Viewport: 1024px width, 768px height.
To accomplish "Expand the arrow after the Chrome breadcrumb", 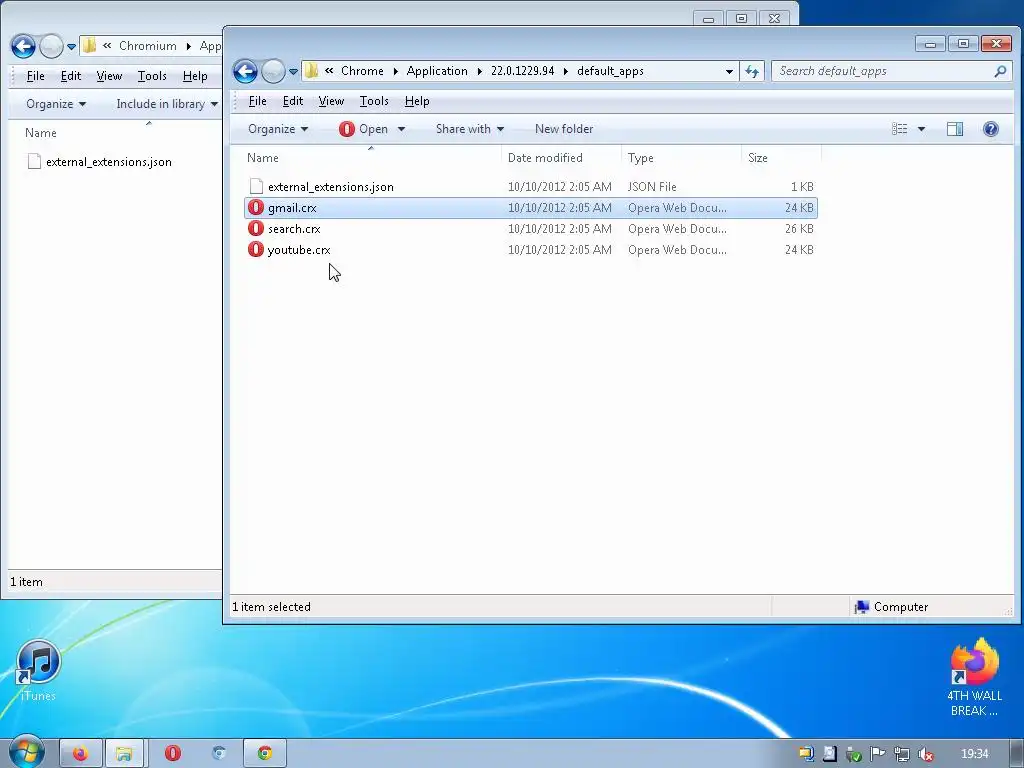I will pos(395,71).
